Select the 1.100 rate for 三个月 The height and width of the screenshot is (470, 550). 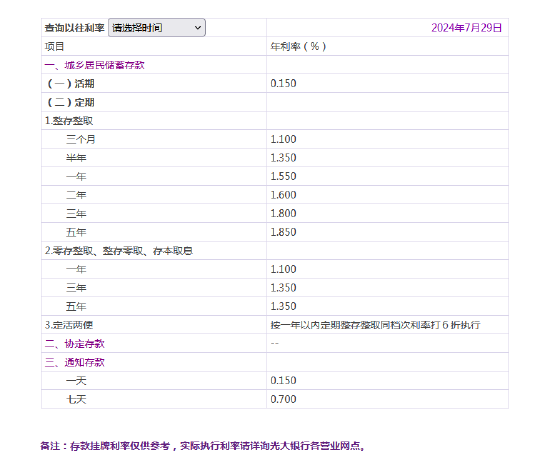(283, 139)
